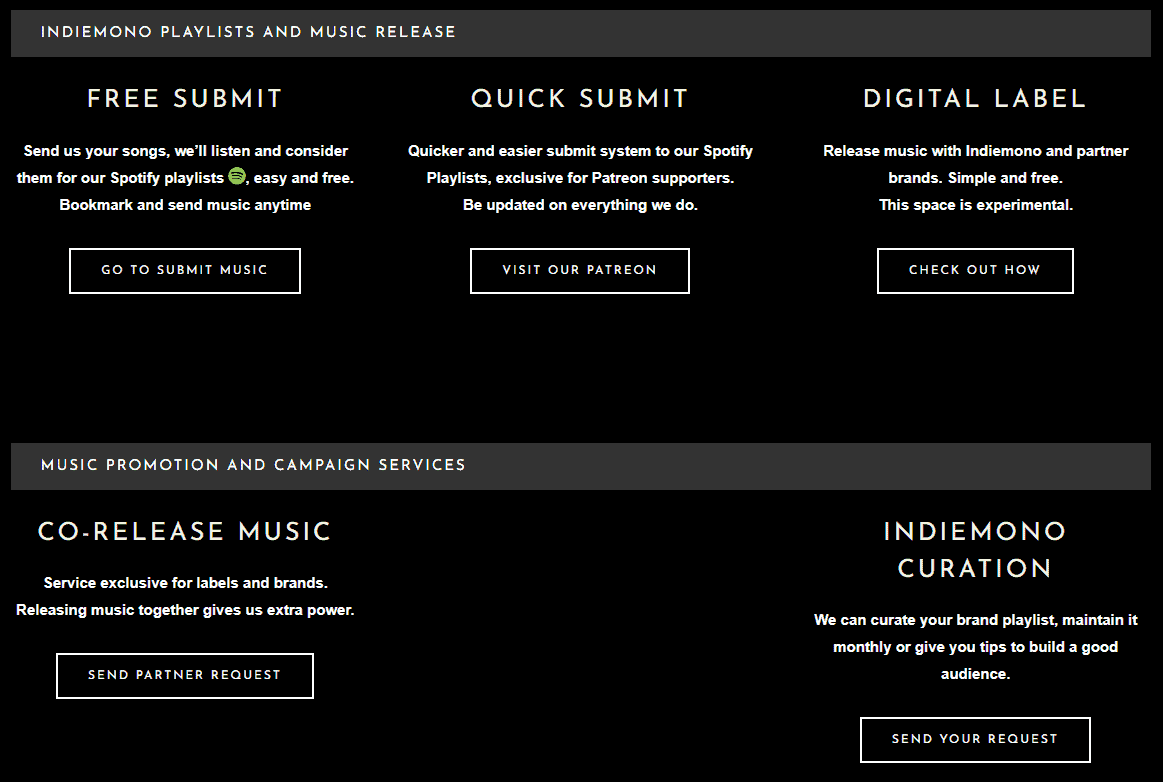Click the 'Bookmark and send music anytime' line
This screenshot has width=1163, height=782.
tap(185, 205)
